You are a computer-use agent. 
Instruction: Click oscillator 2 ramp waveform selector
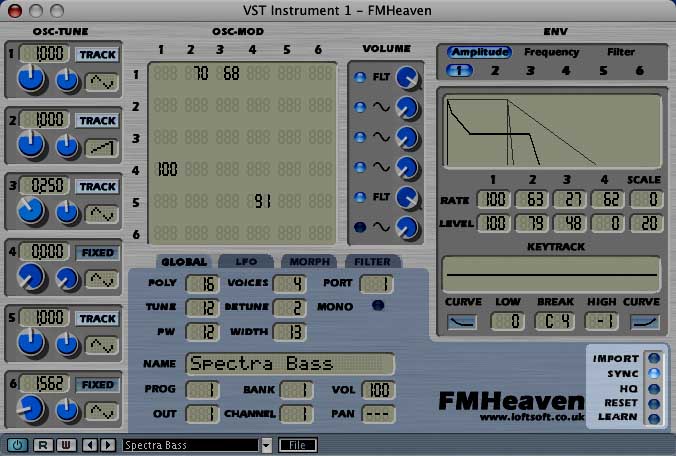tap(102, 148)
